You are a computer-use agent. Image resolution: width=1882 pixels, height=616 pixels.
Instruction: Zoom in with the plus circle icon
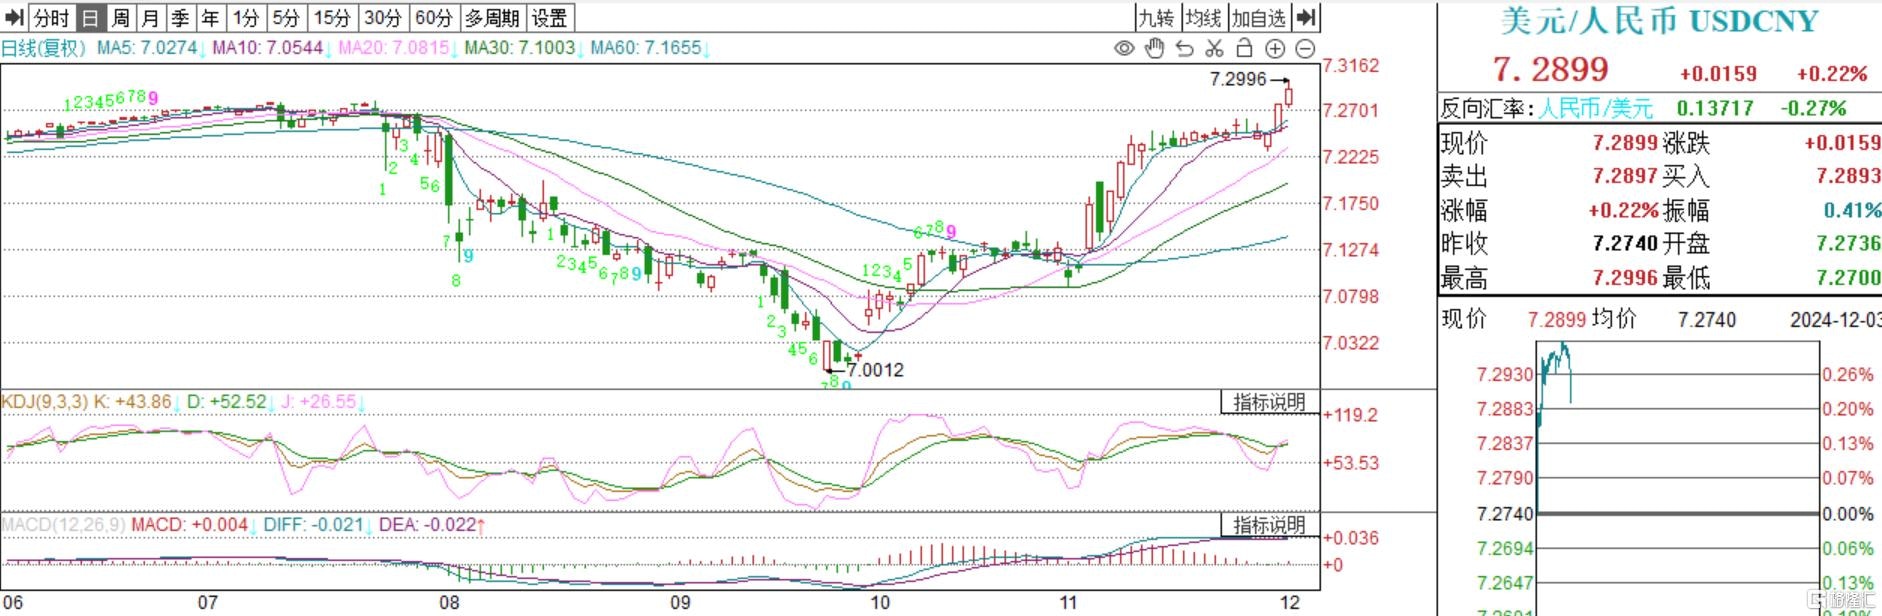pos(1275,48)
